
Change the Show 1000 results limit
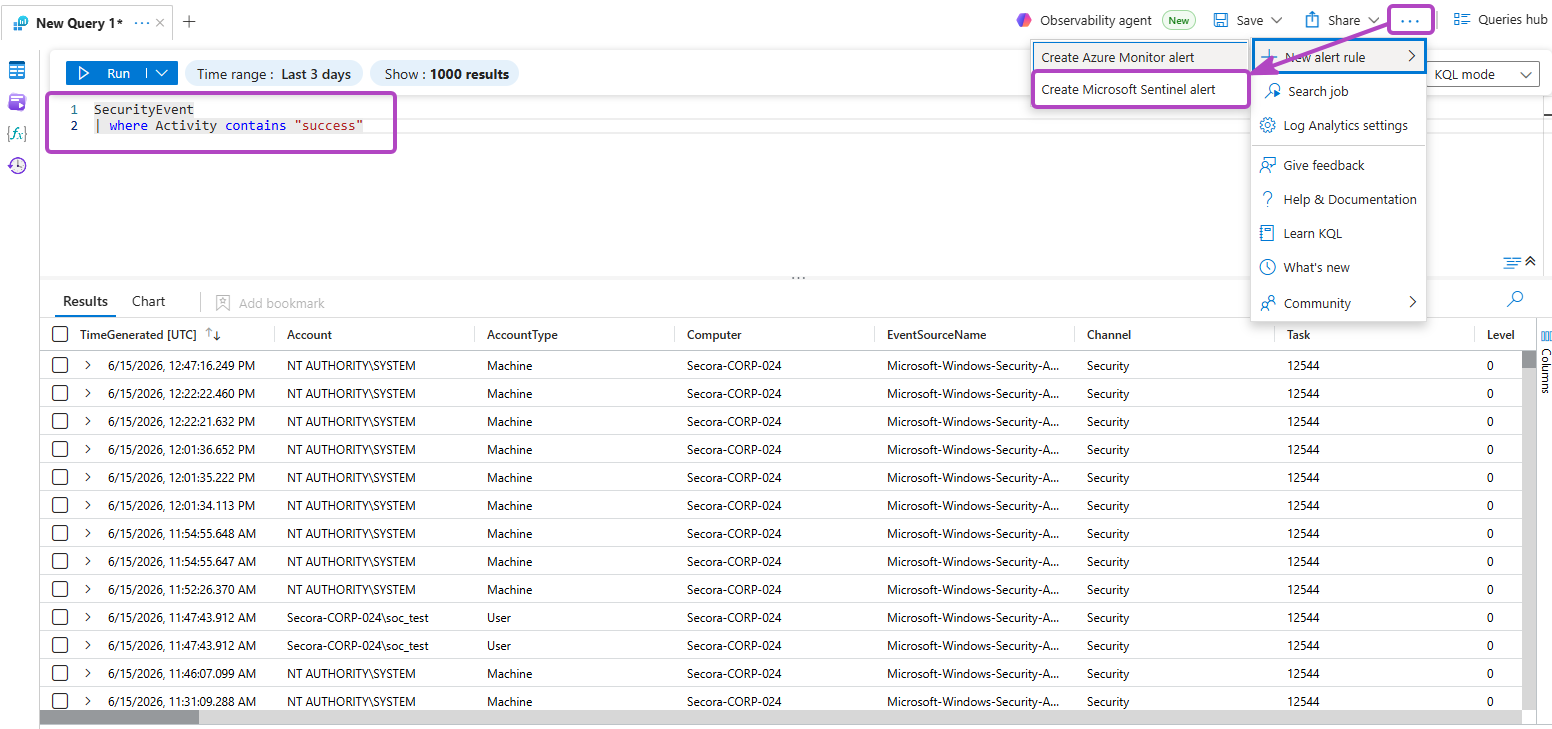pyautogui.click(x=446, y=74)
